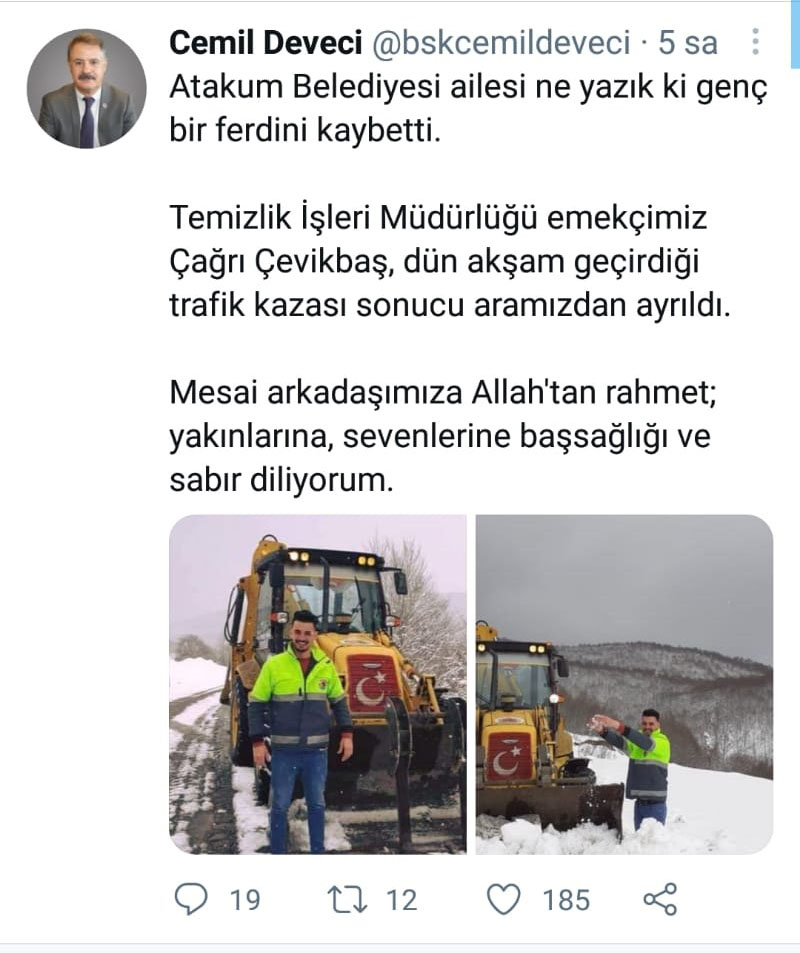The width and height of the screenshot is (800, 953).
Task: Open Cemil Deveci's profile picture
Action: click(x=87, y=88)
